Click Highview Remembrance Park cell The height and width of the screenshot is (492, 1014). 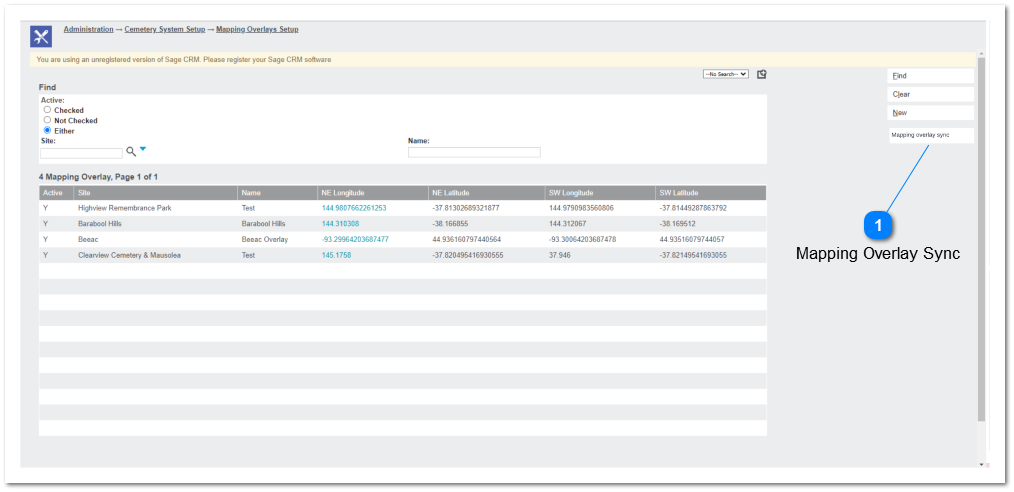click(124, 208)
